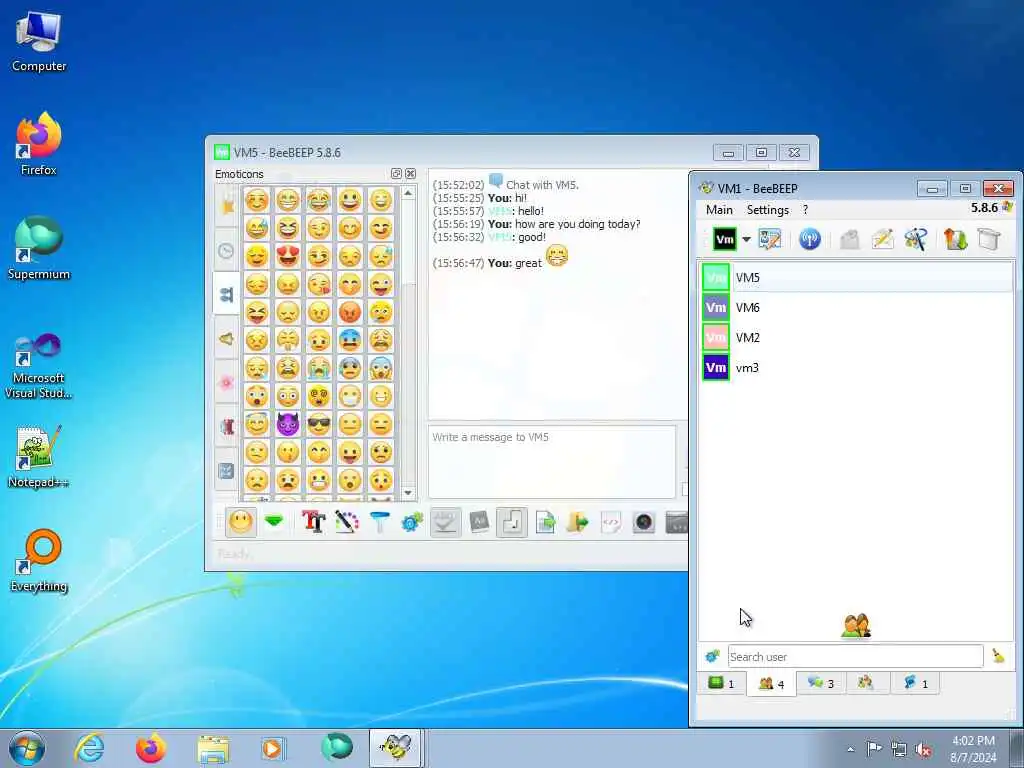Click in the Search user field

tap(856, 656)
